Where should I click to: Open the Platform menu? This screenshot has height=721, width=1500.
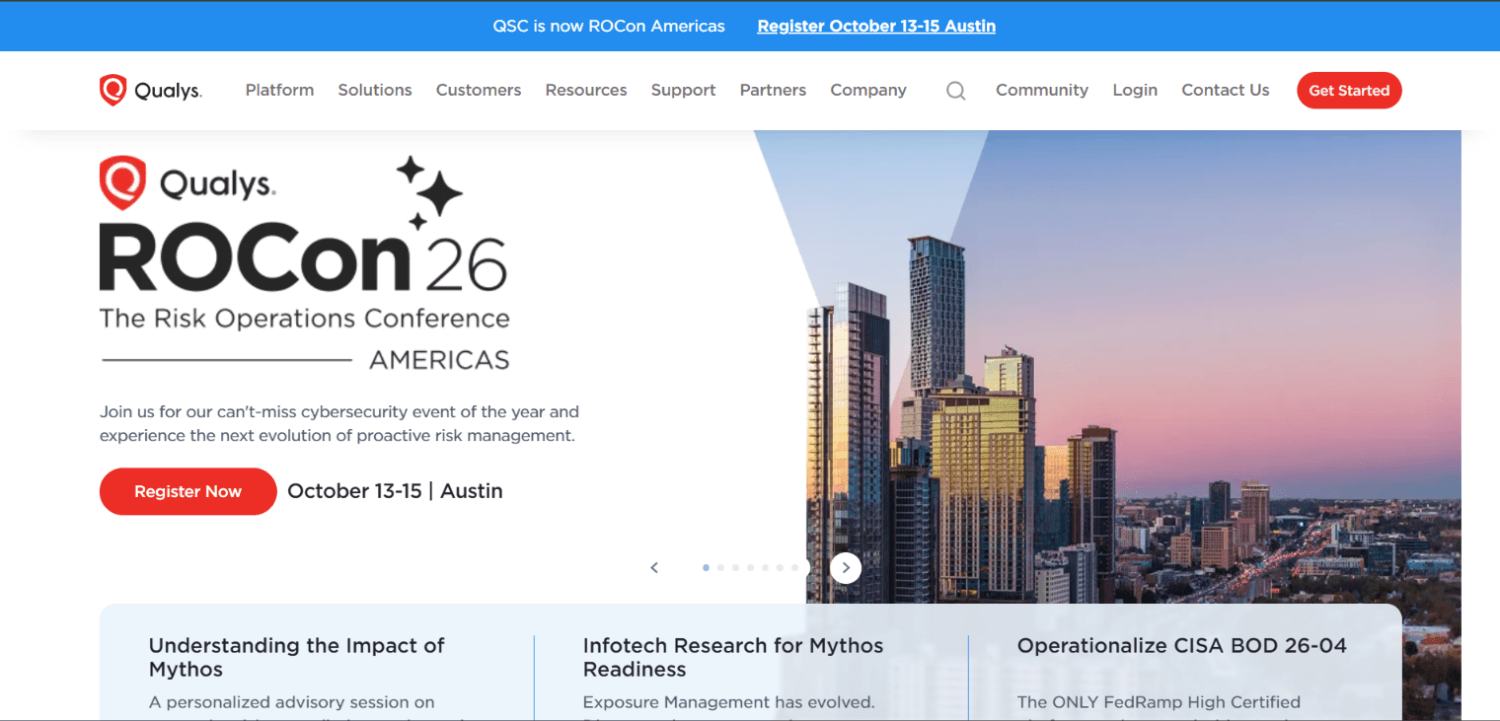point(280,90)
